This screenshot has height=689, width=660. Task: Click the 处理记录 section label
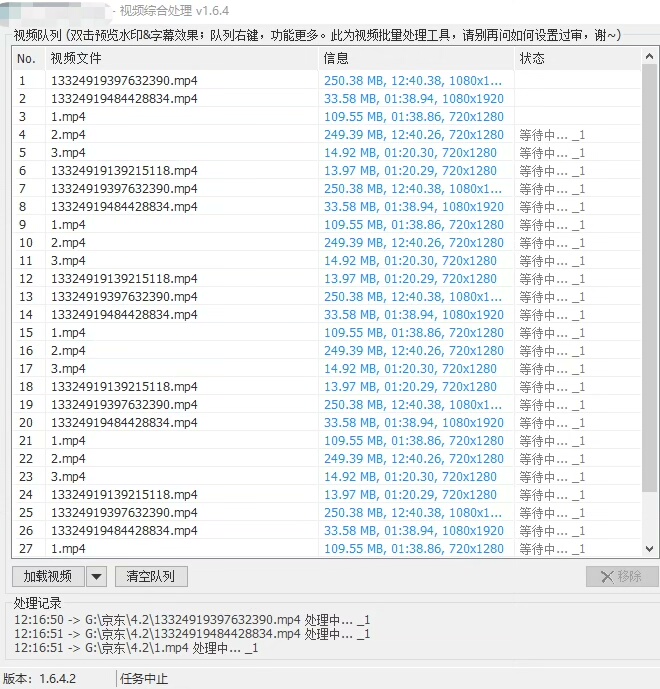[37, 603]
